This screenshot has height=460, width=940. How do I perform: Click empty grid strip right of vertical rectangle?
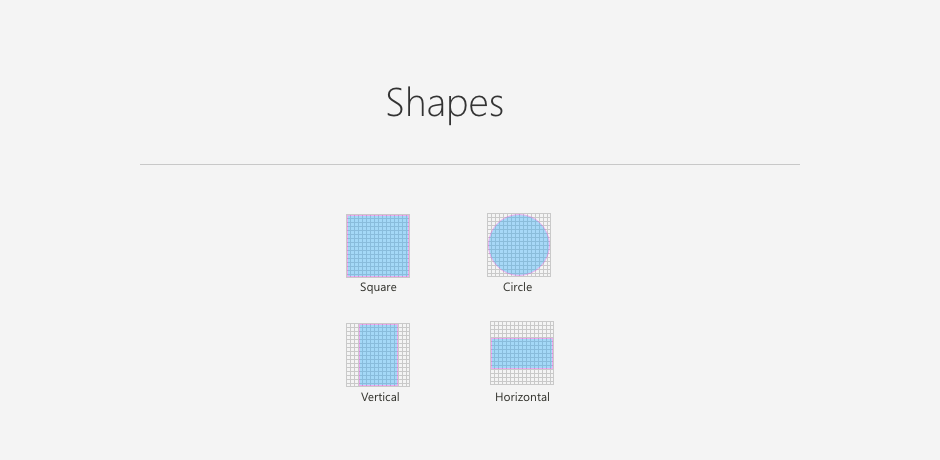[405, 355]
